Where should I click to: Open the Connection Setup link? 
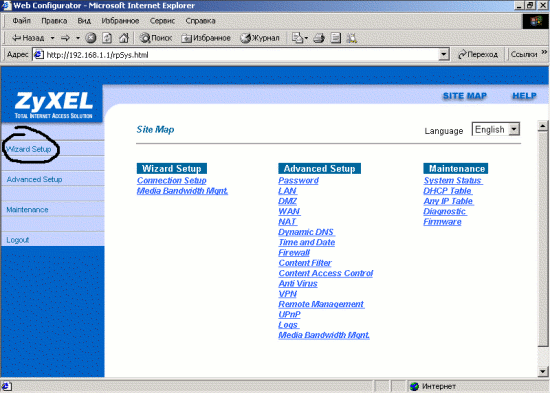pyautogui.click(x=172, y=180)
